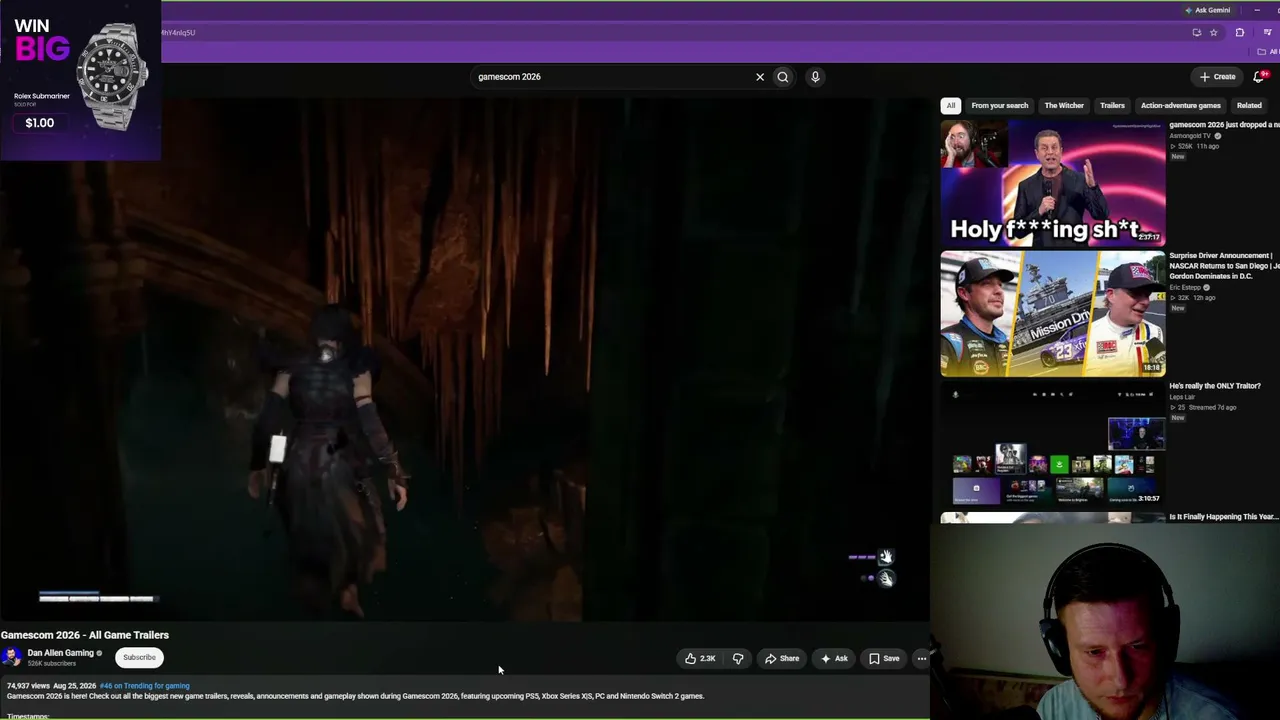Open "Is It Finally Happening This Year" title
This screenshot has width=1280, height=720.
1224,517
